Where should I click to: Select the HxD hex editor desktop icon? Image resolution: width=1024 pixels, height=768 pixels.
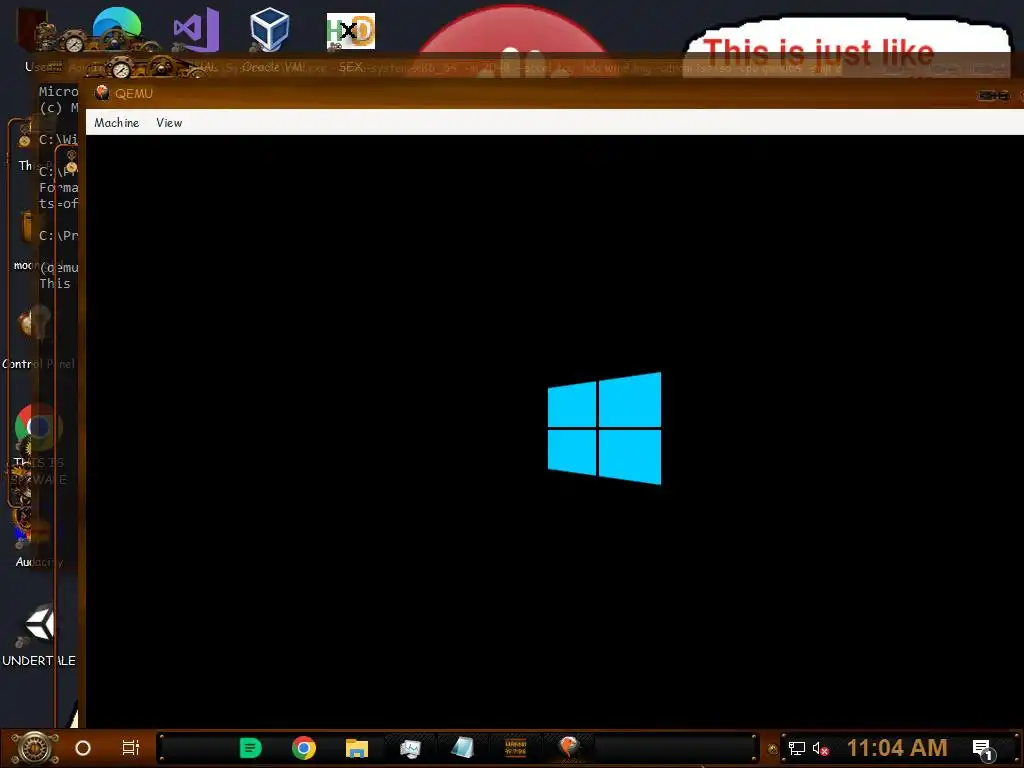(351, 31)
